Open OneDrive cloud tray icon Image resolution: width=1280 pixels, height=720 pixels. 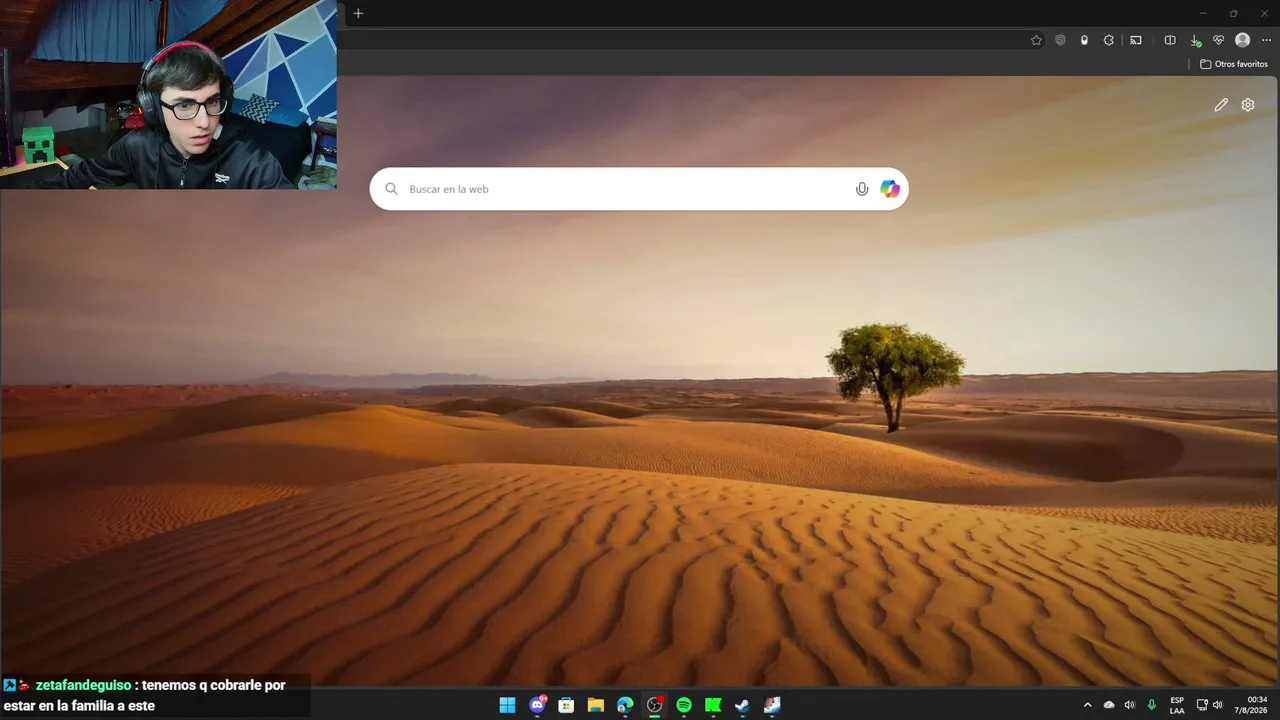coord(1109,705)
